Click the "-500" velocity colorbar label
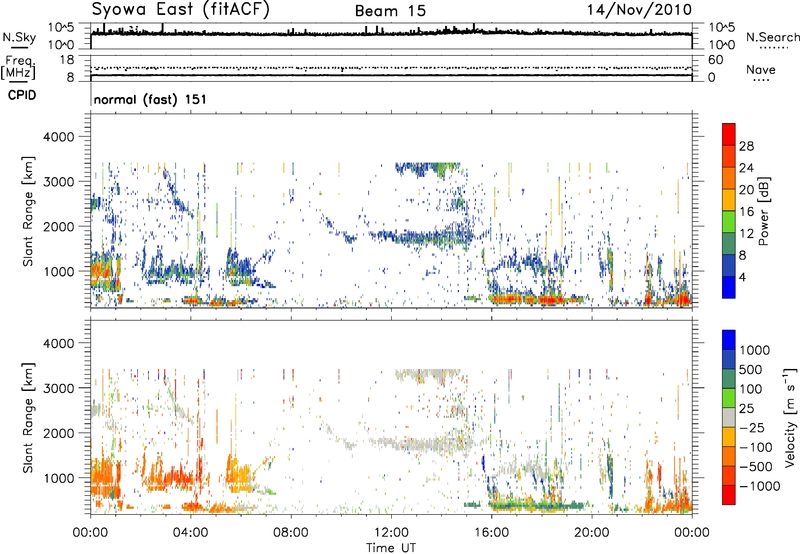 [755, 467]
